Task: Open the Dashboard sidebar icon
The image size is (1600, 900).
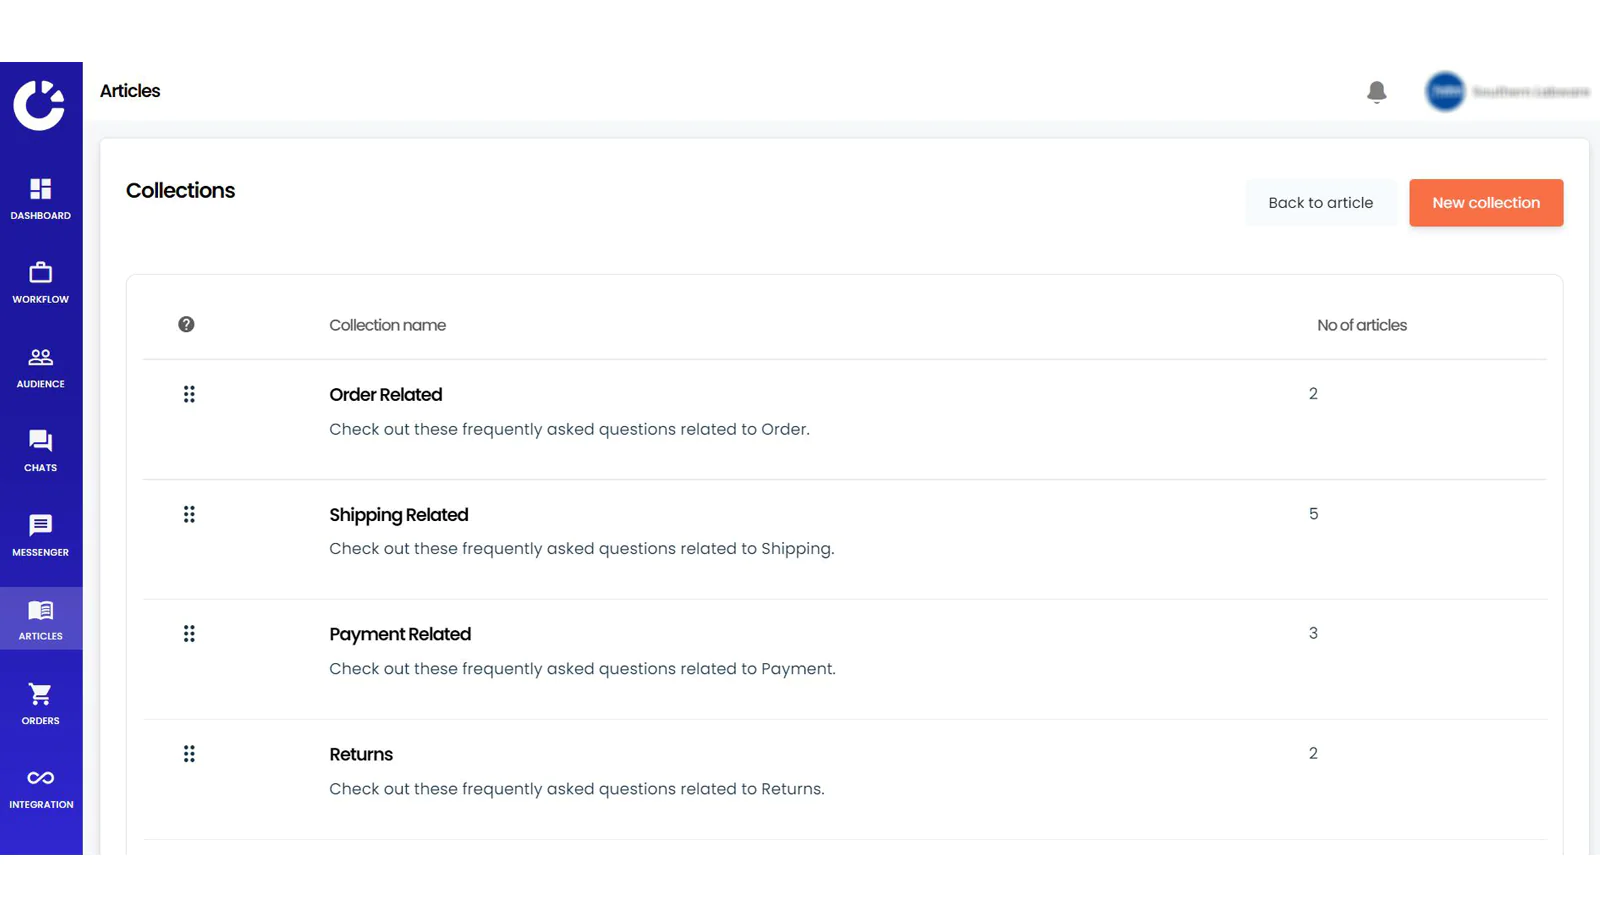Action: 40,189
